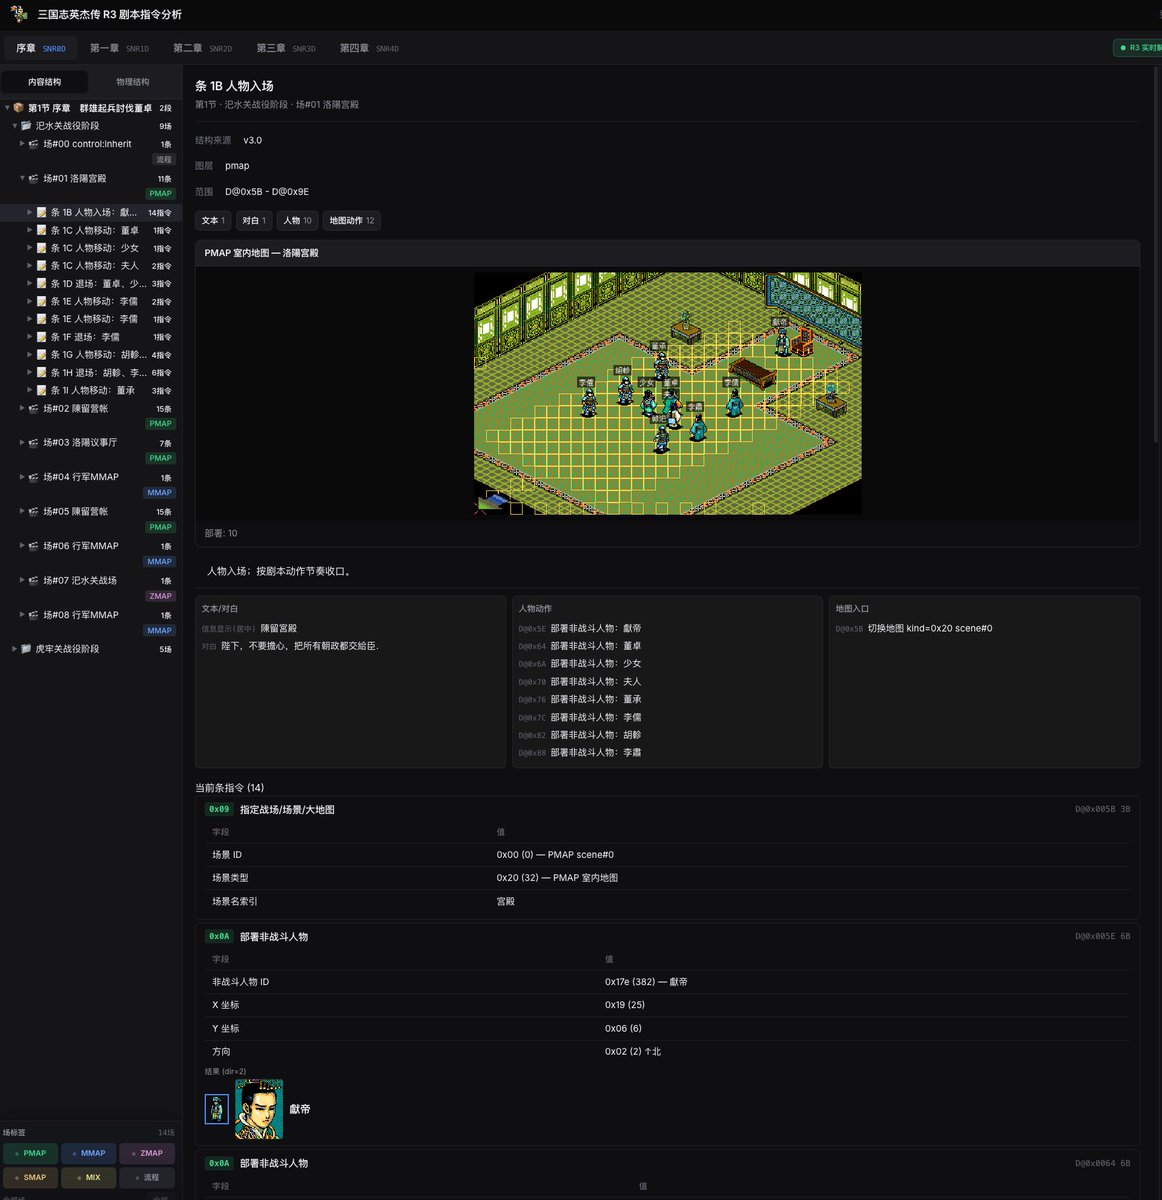
Task: Click the 对白 陛下，不要擔心 line
Action: (x=289, y=647)
